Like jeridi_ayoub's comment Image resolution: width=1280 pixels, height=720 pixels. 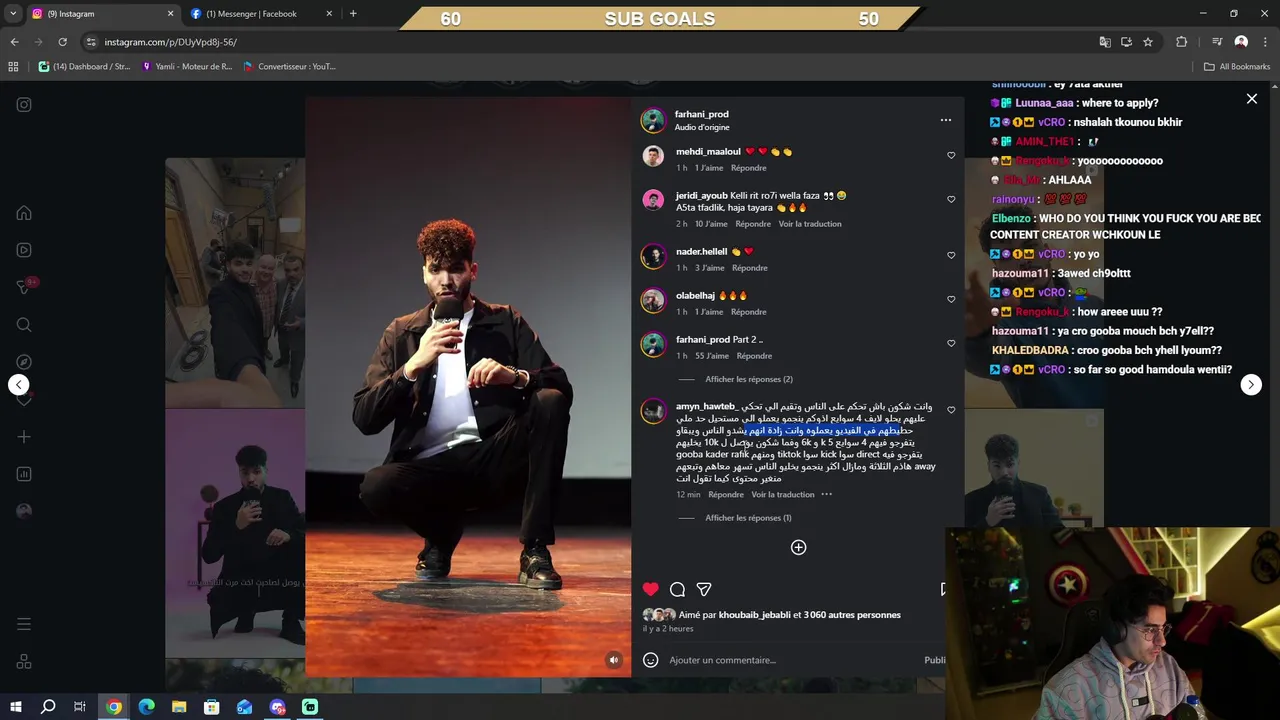(951, 199)
